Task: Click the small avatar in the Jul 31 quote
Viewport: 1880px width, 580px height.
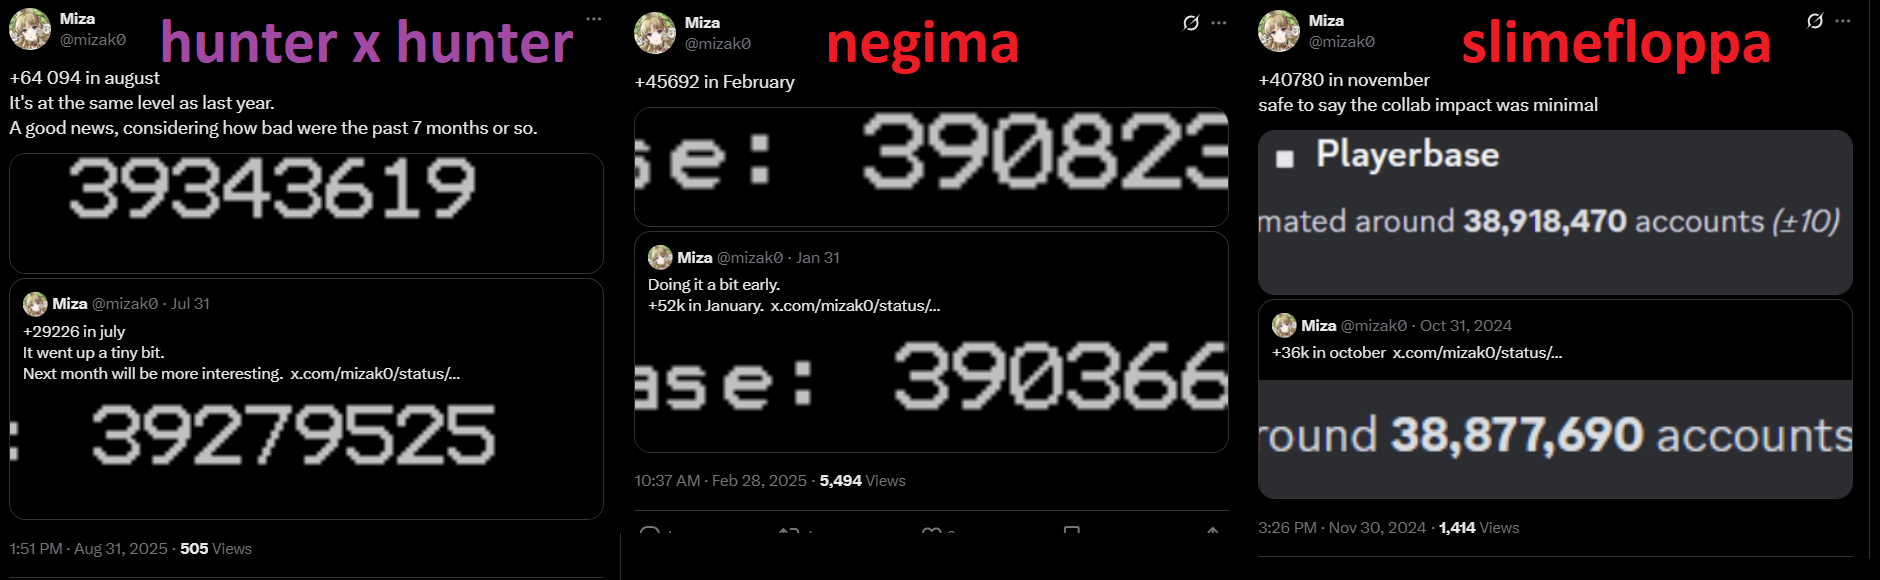Action: point(35,304)
